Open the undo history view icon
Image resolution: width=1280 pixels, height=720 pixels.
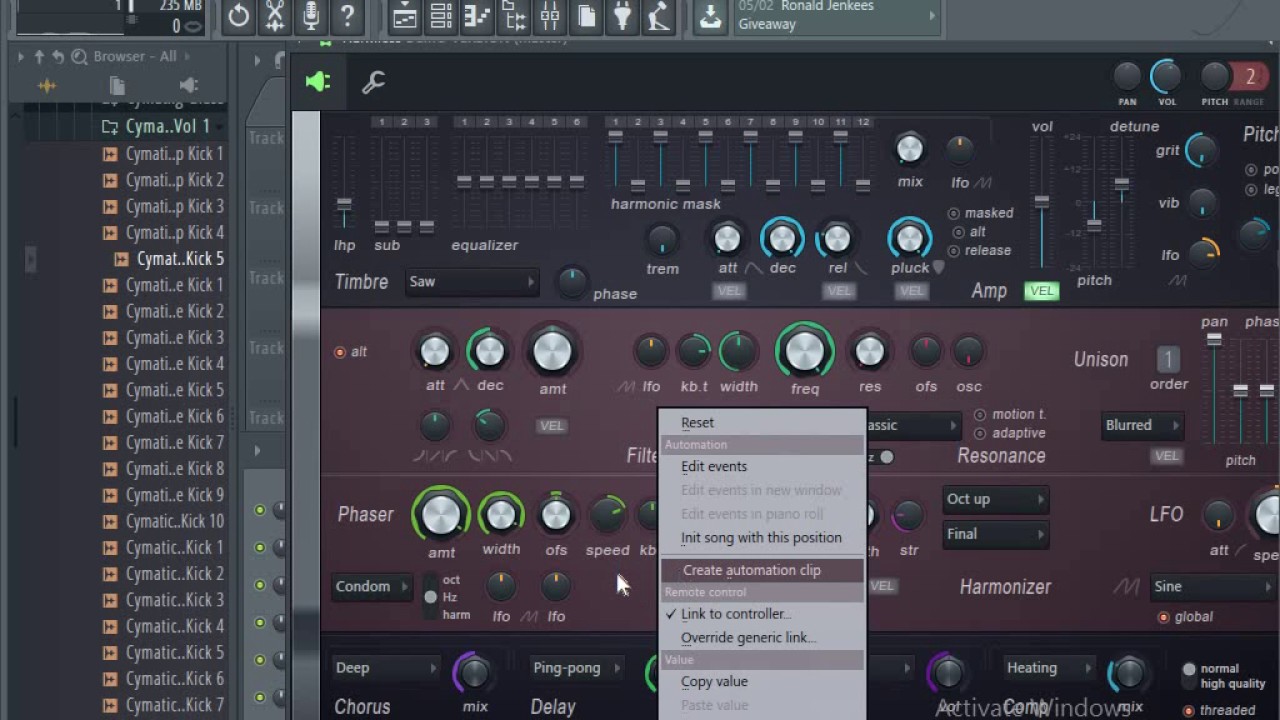[239, 16]
